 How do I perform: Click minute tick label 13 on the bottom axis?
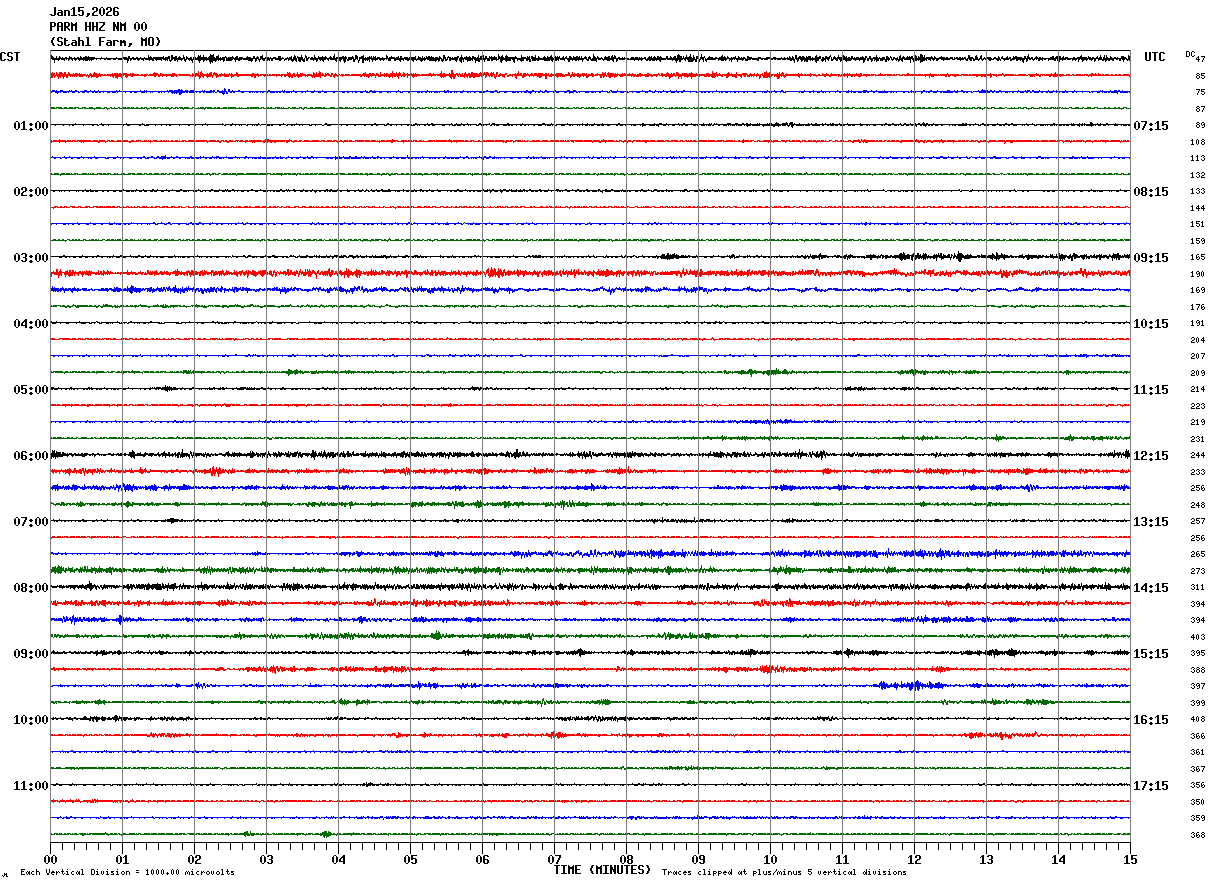[986, 859]
